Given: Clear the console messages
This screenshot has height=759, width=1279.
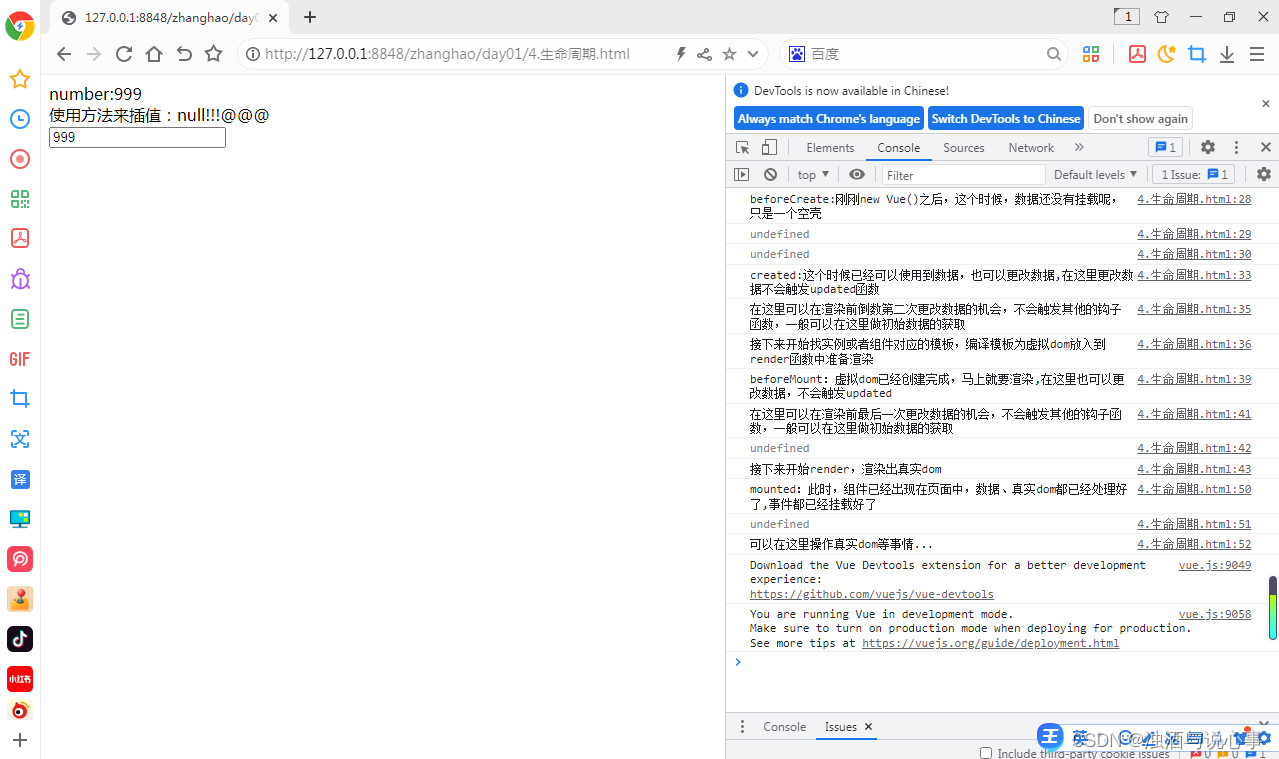Looking at the screenshot, I should [770, 174].
